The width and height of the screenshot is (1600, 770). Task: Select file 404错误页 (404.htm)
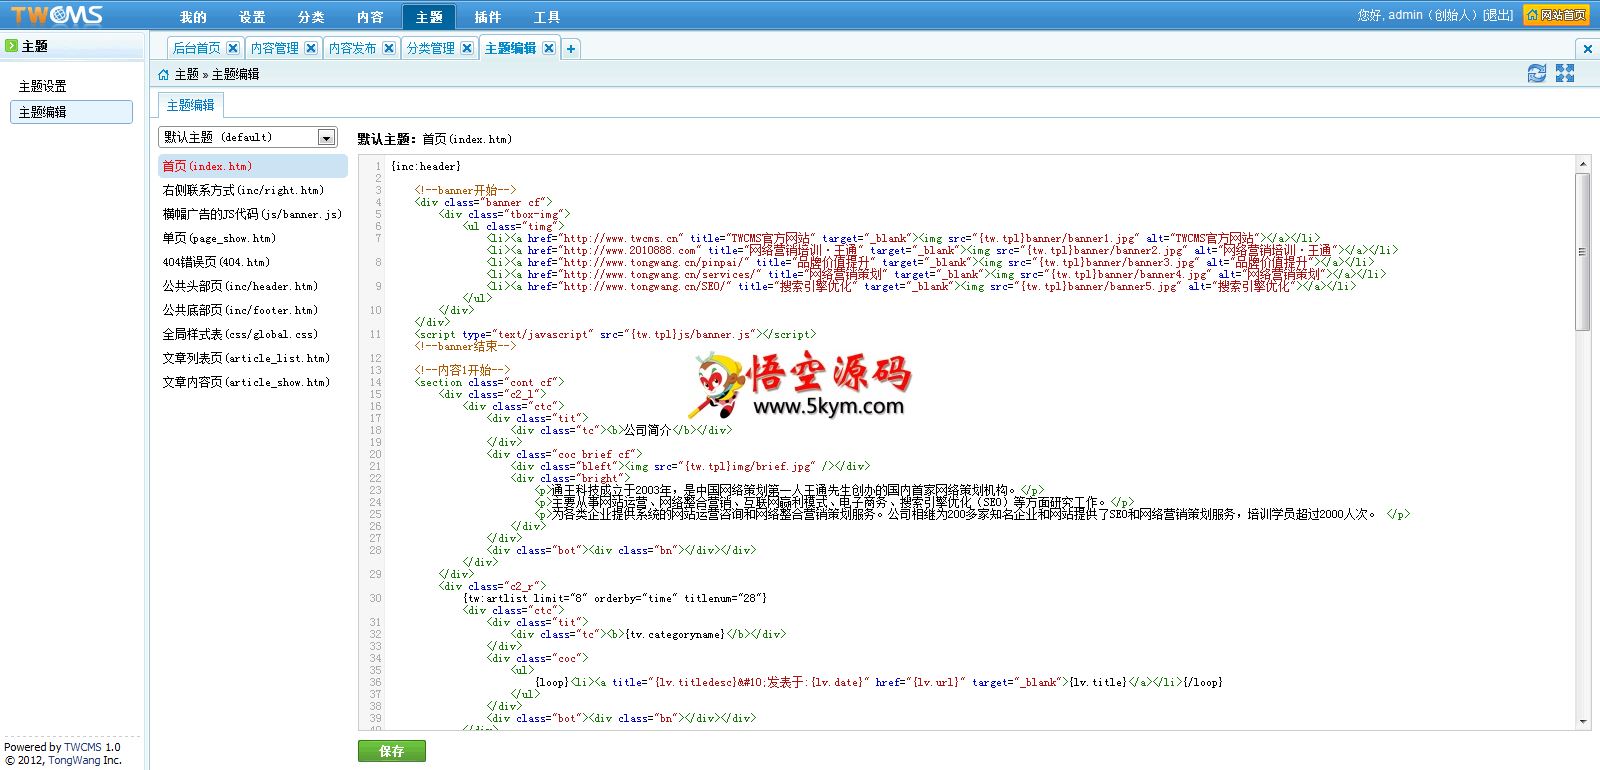(x=253, y=262)
